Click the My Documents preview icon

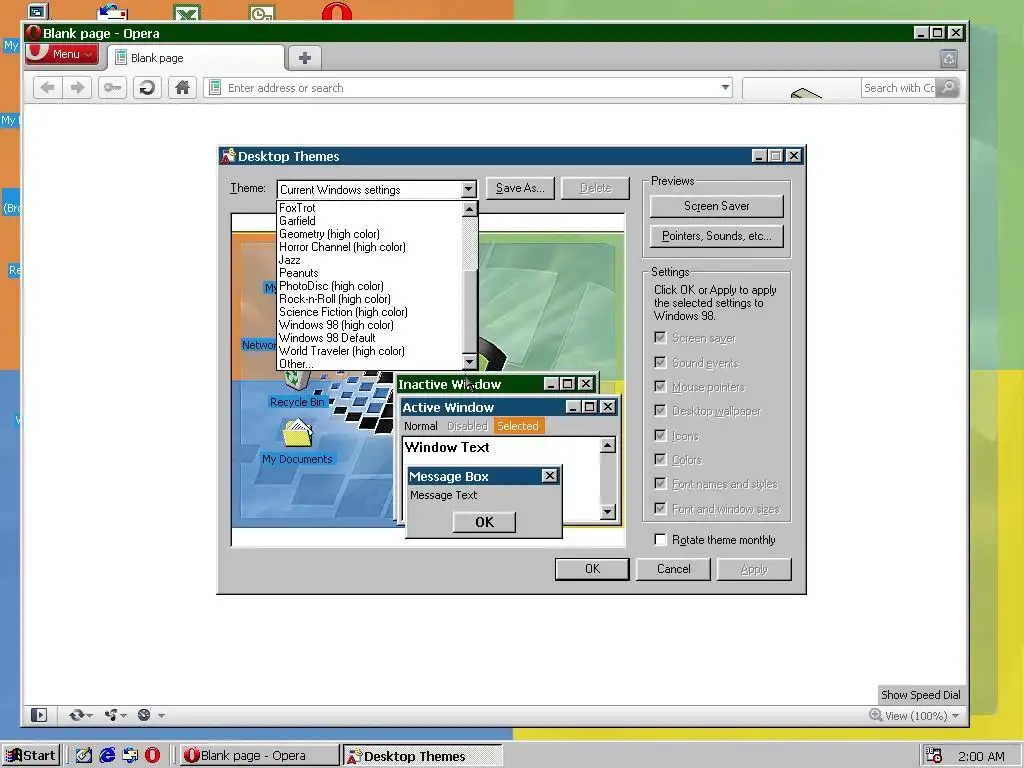297,432
